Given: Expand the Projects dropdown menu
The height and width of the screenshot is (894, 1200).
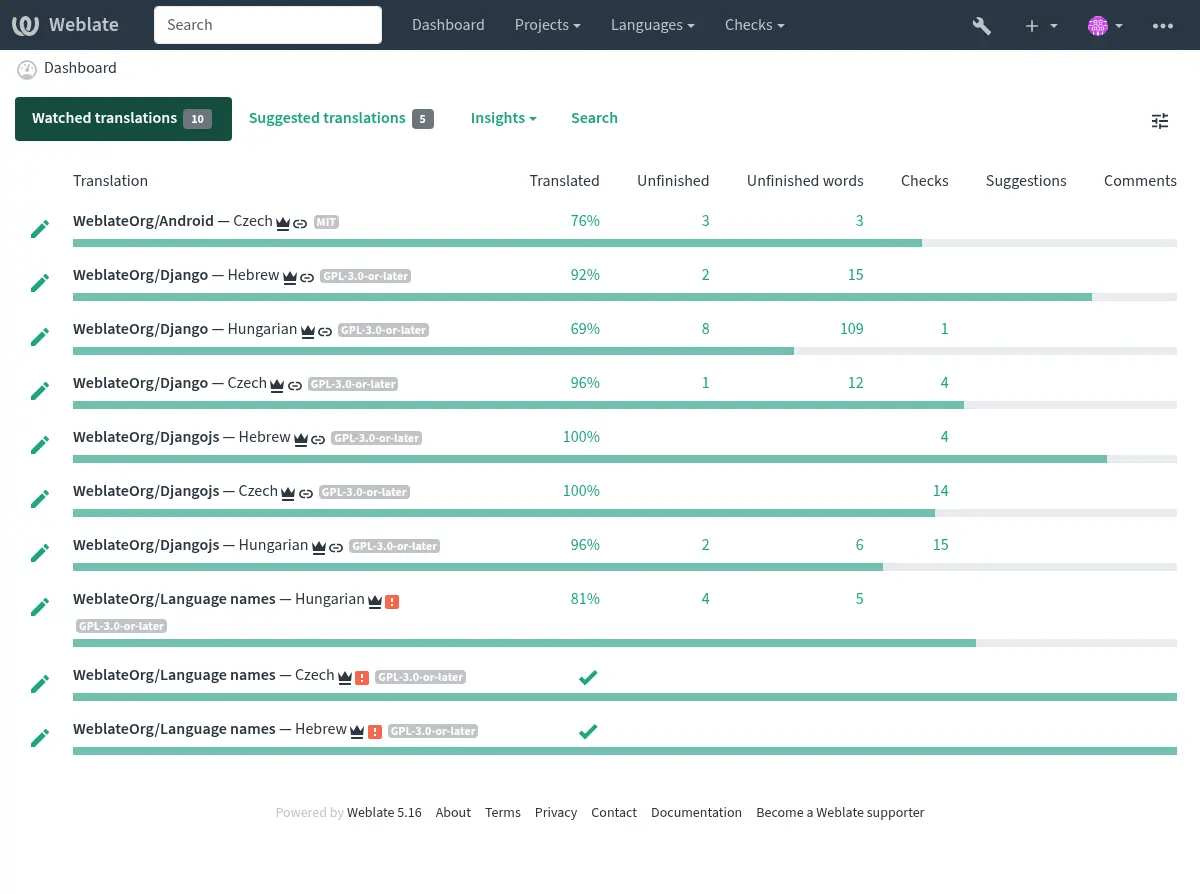Looking at the screenshot, I should (547, 25).
